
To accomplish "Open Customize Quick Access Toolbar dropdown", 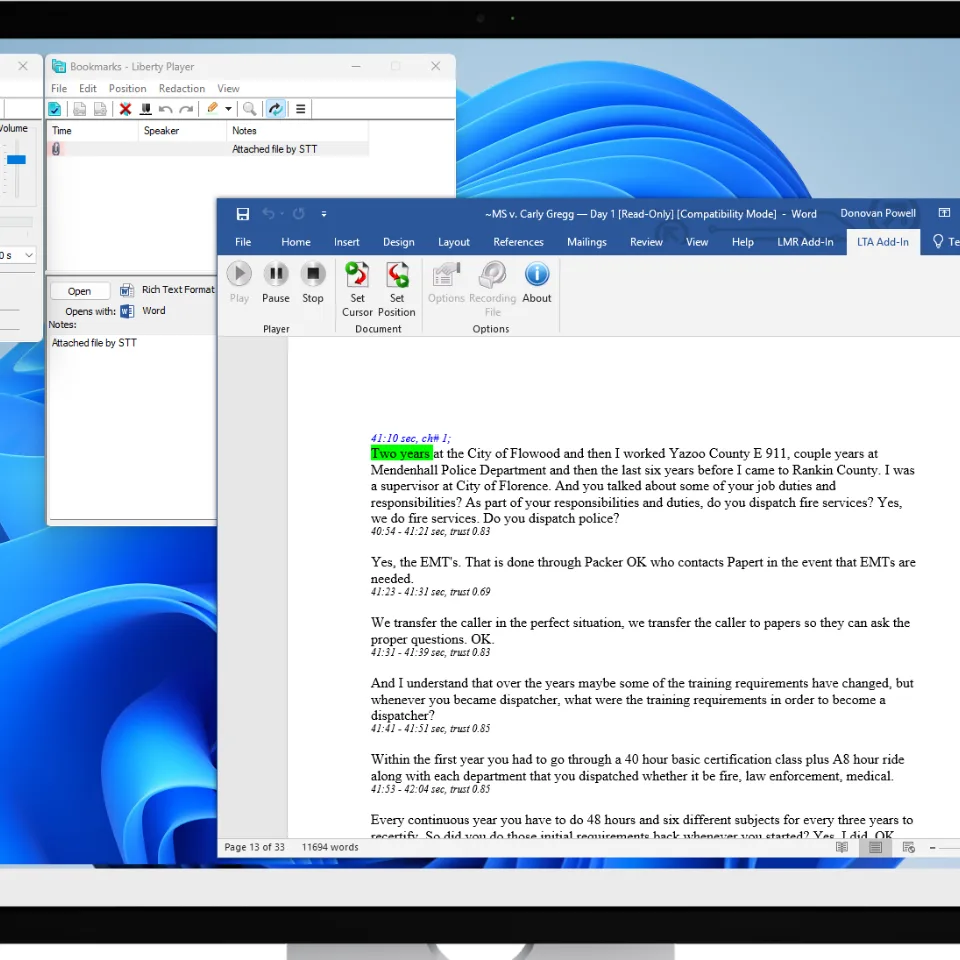I will click(324, 214).
